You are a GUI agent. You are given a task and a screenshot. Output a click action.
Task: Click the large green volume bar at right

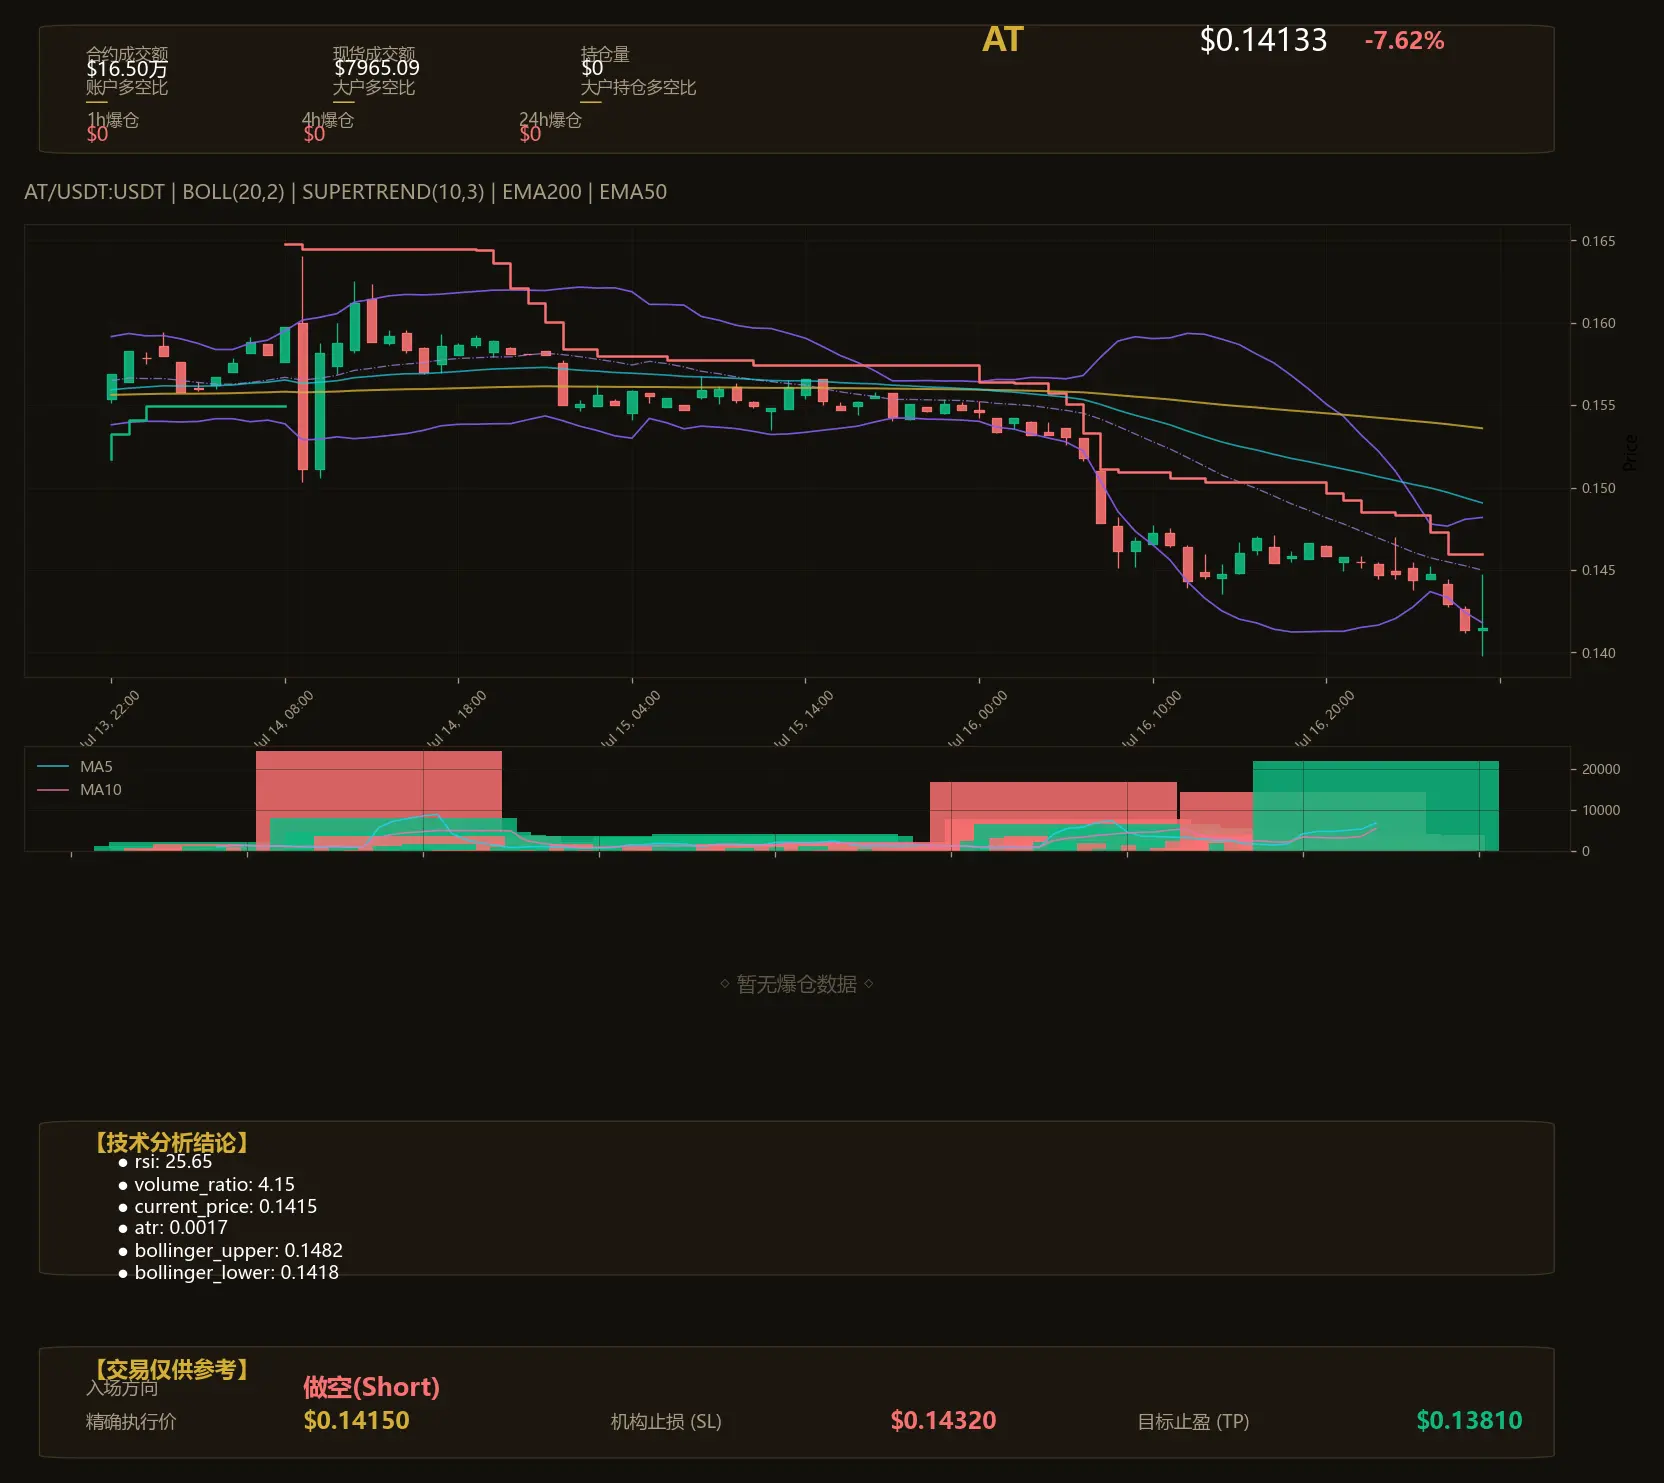(1376, 806)
